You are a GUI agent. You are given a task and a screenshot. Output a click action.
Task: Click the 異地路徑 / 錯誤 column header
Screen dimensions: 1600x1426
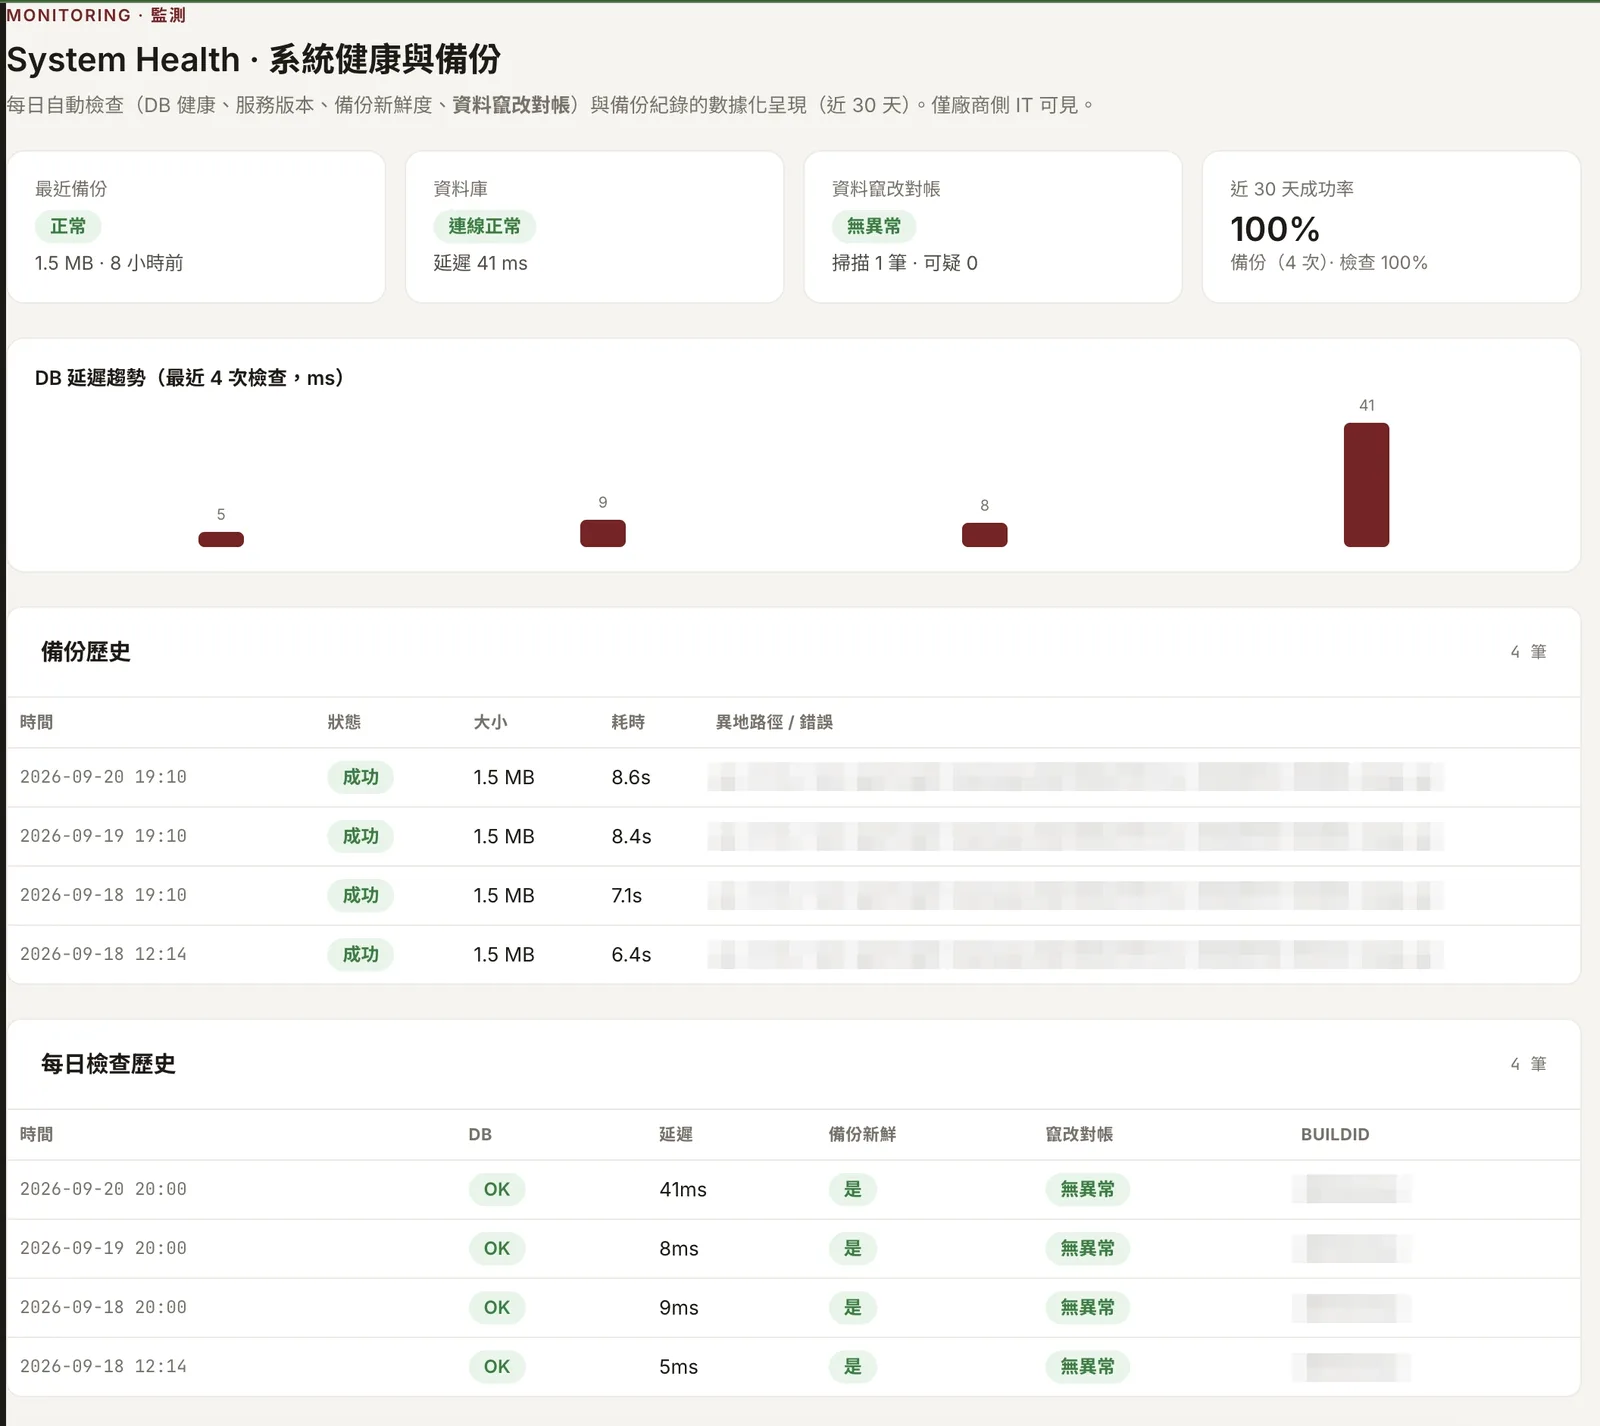click(774, 722)
